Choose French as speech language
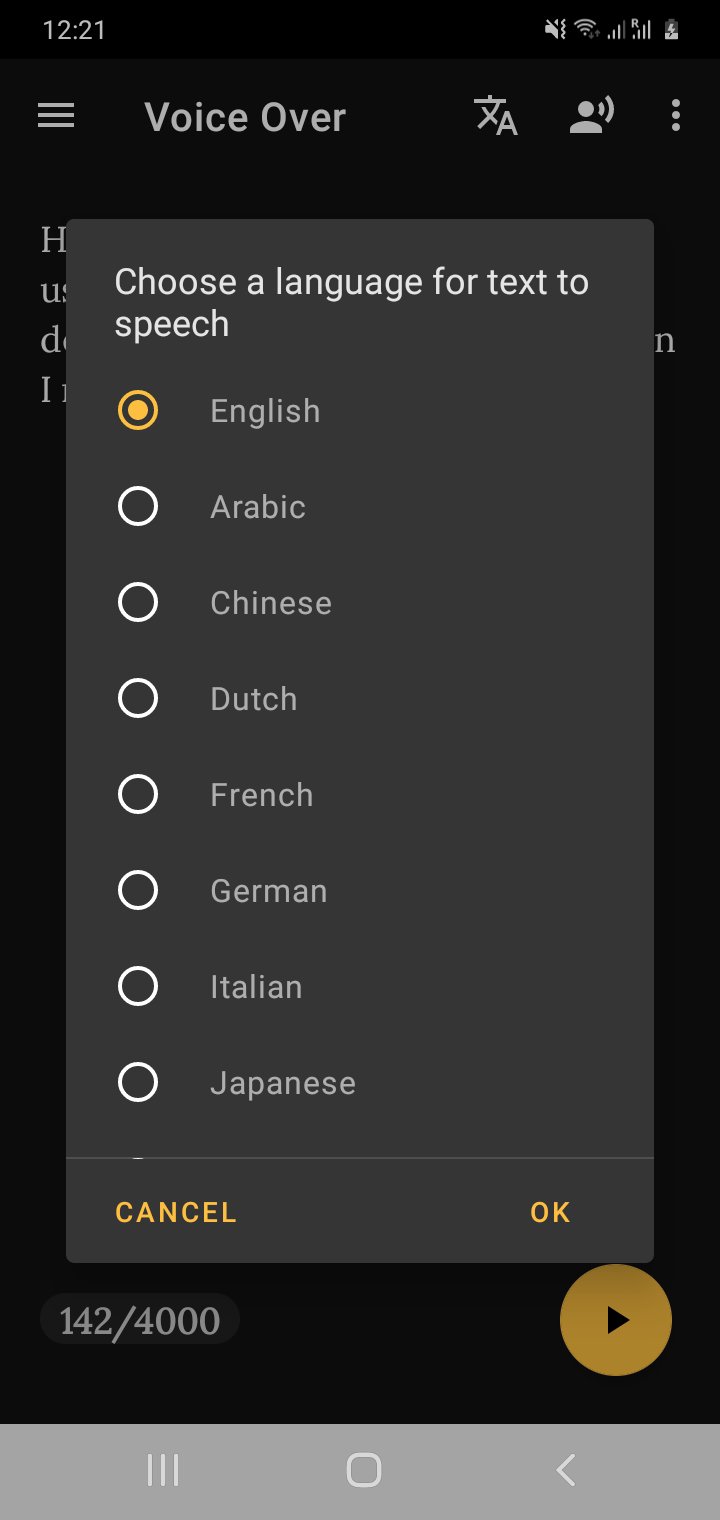The height and width of the screenshot is (1520, 720). [x=138, y=795]
